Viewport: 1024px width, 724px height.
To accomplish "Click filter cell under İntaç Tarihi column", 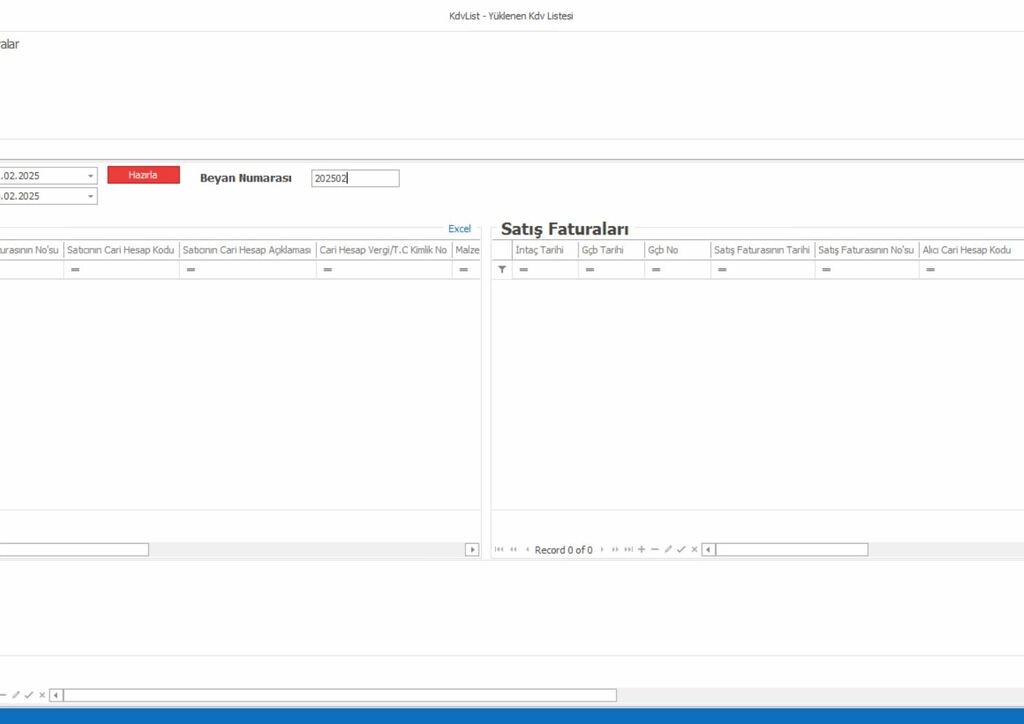I will click(x=545, y=270).
